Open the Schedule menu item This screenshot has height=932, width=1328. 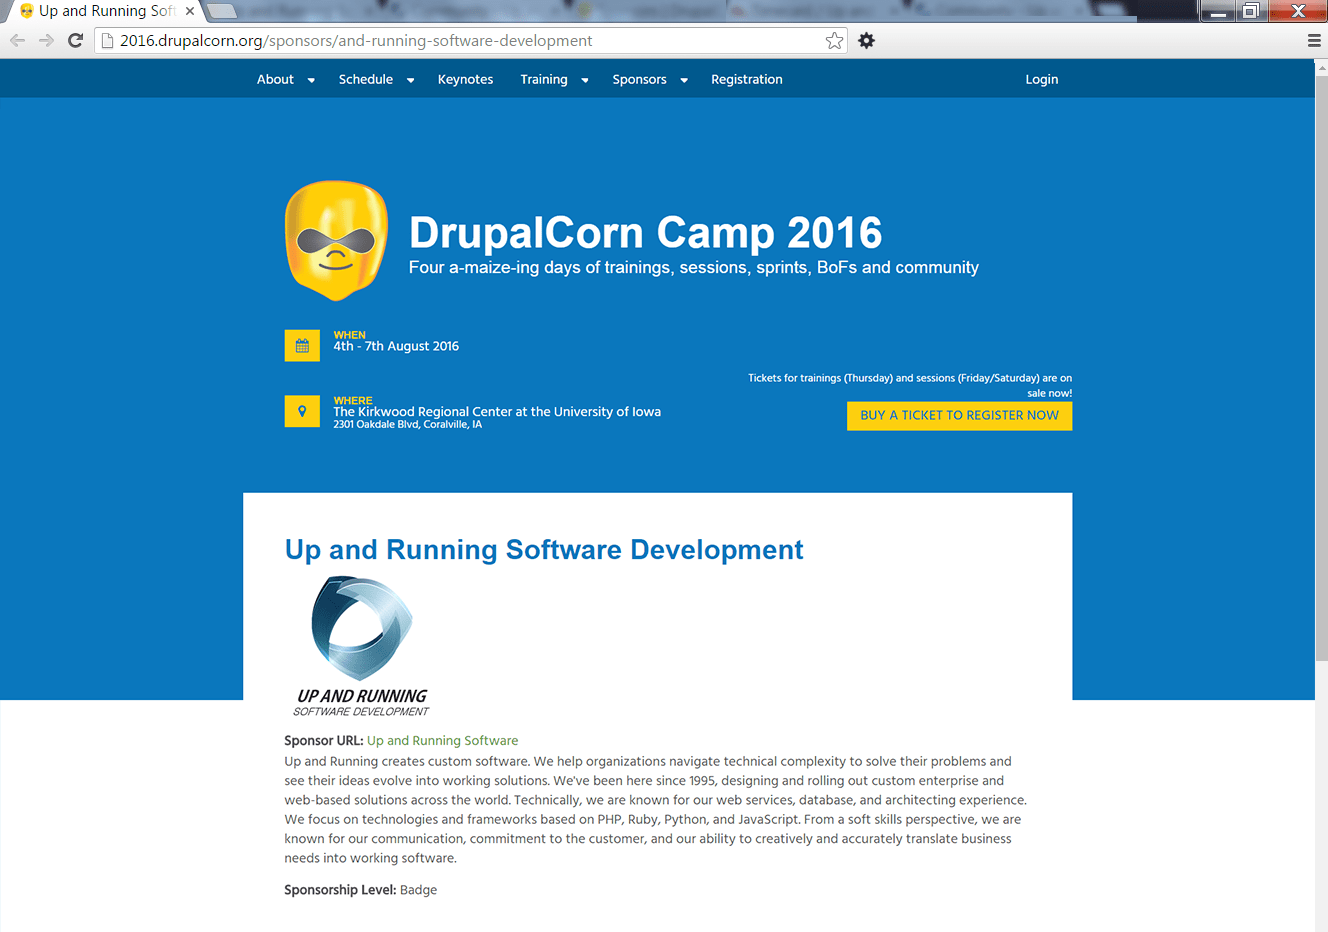tap(366, 79)
